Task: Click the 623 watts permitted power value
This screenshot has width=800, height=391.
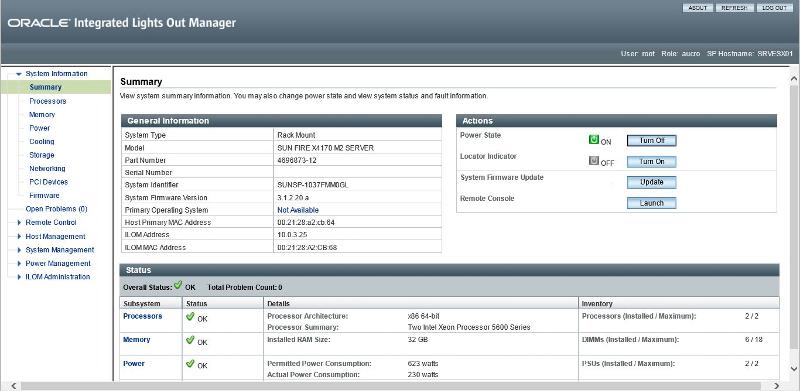Action: pos(423,363)
